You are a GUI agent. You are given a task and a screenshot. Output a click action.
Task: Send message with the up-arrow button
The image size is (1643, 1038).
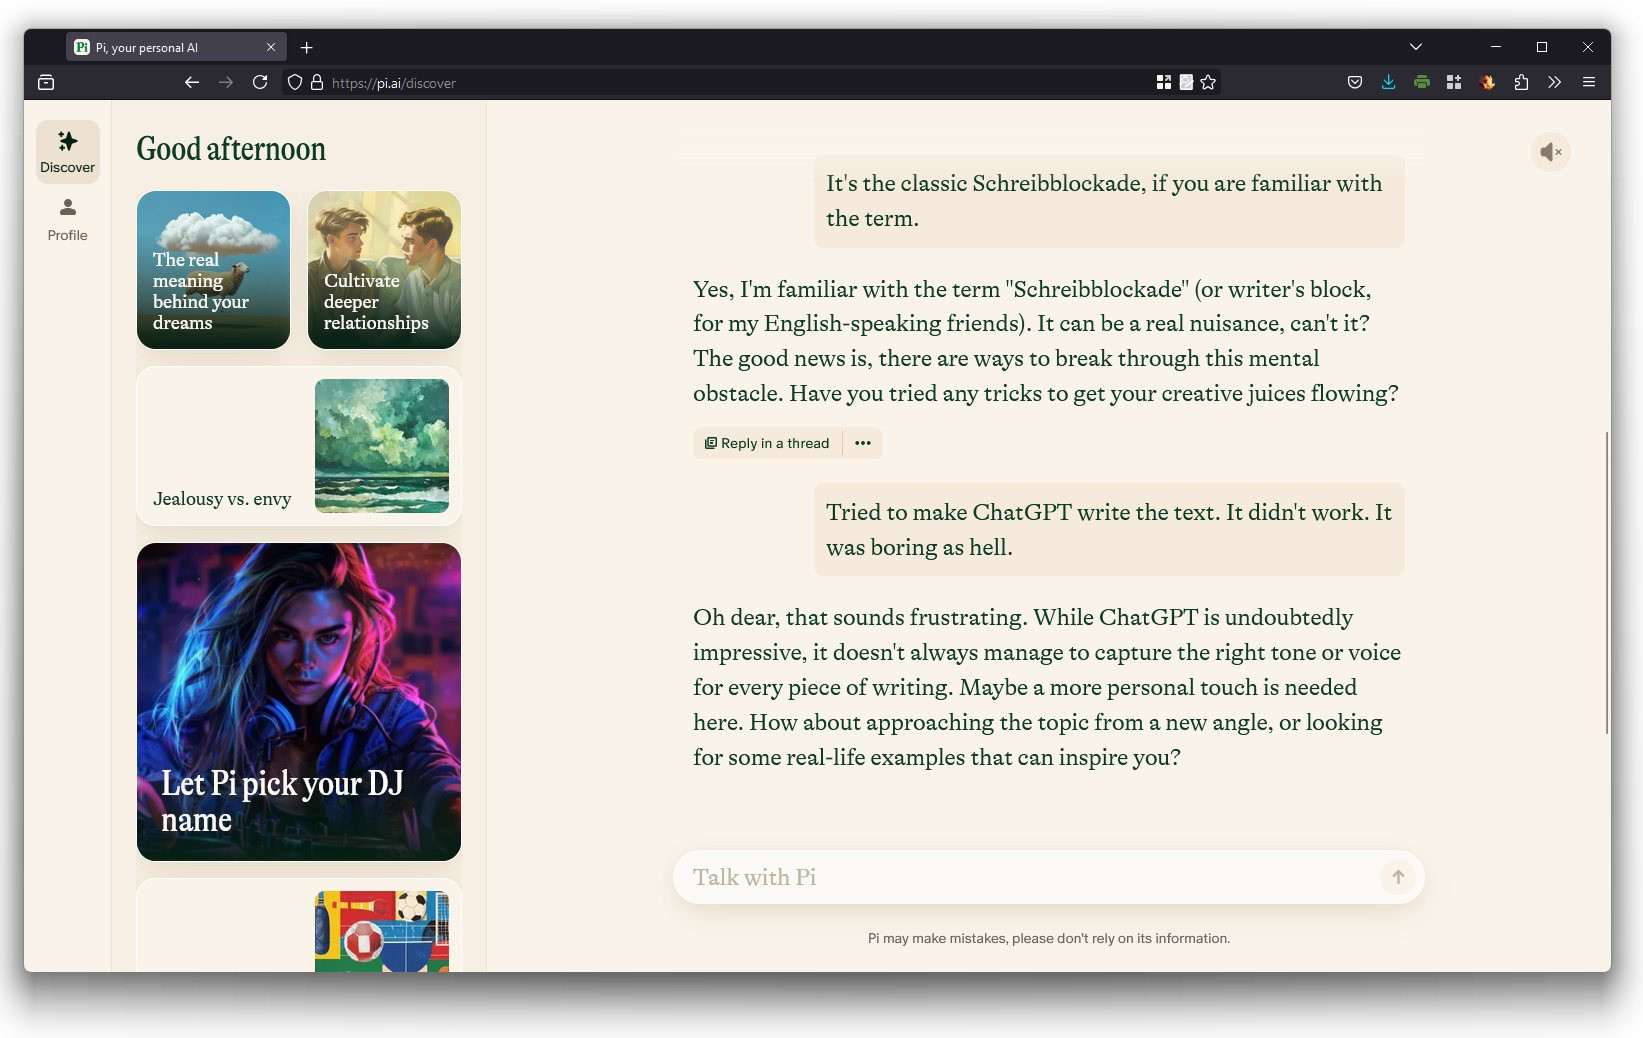coord(1398,877)
